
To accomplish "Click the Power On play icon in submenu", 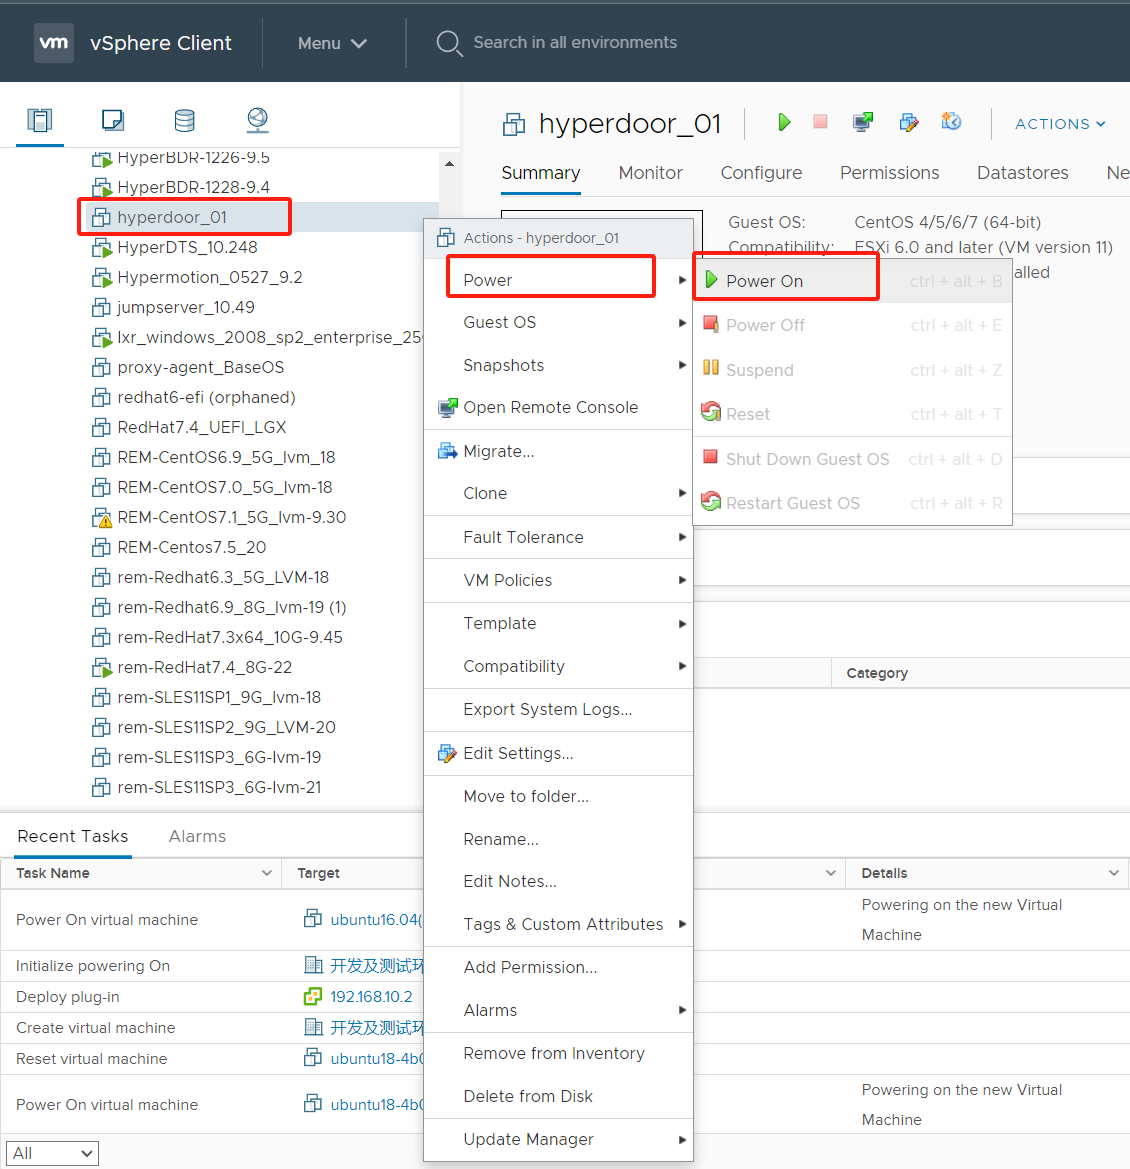I will tap(711, 280).
